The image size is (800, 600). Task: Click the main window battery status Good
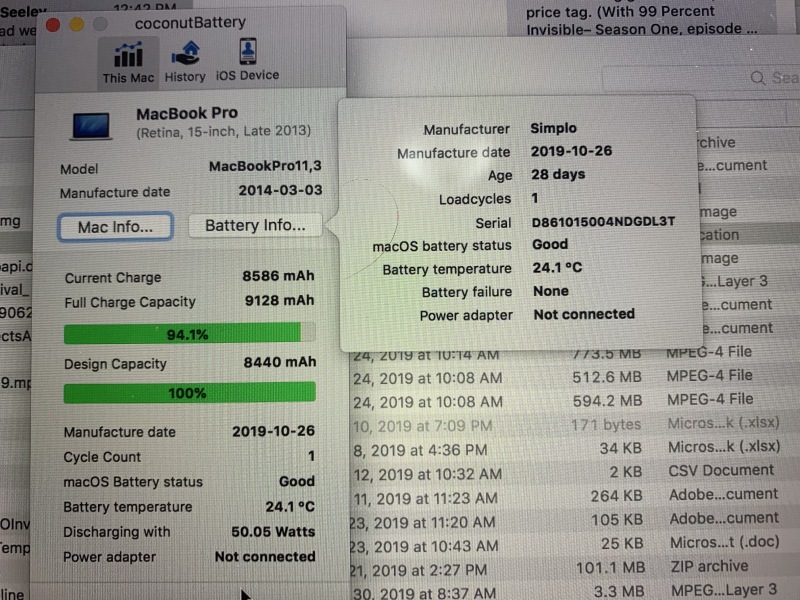[297, 481]
